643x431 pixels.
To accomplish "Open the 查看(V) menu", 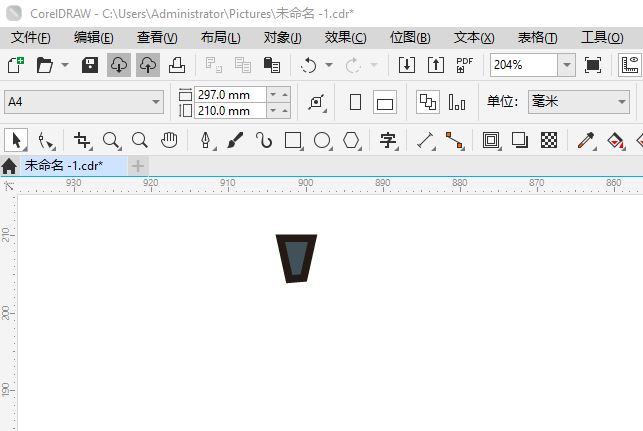I will (x=157, y=38).
